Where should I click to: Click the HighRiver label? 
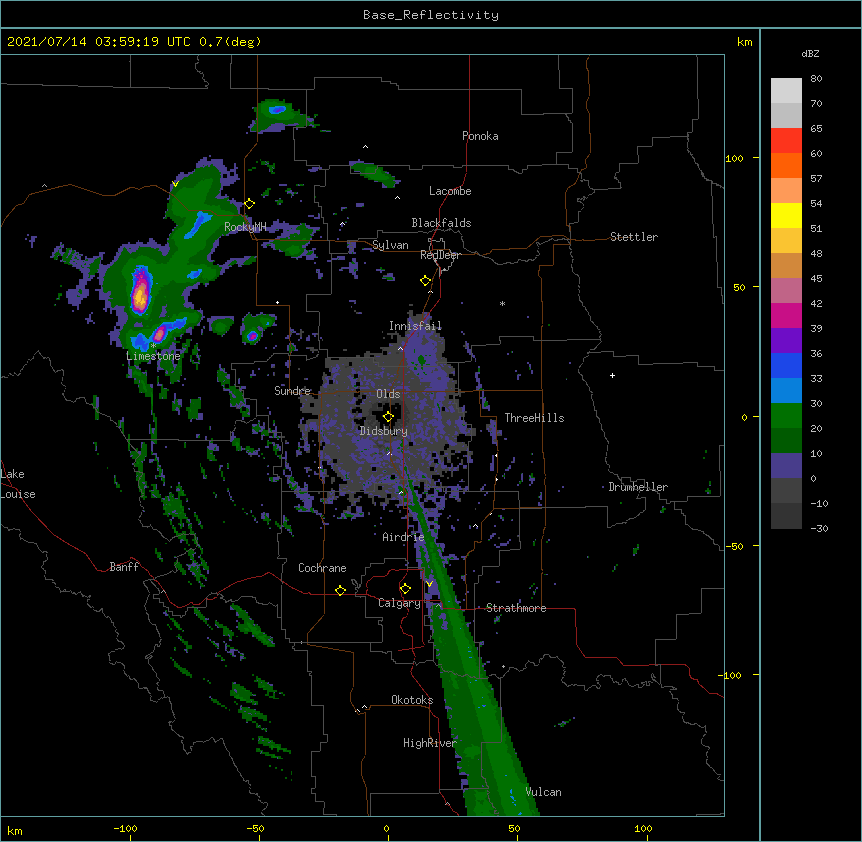tap(430, 743)
